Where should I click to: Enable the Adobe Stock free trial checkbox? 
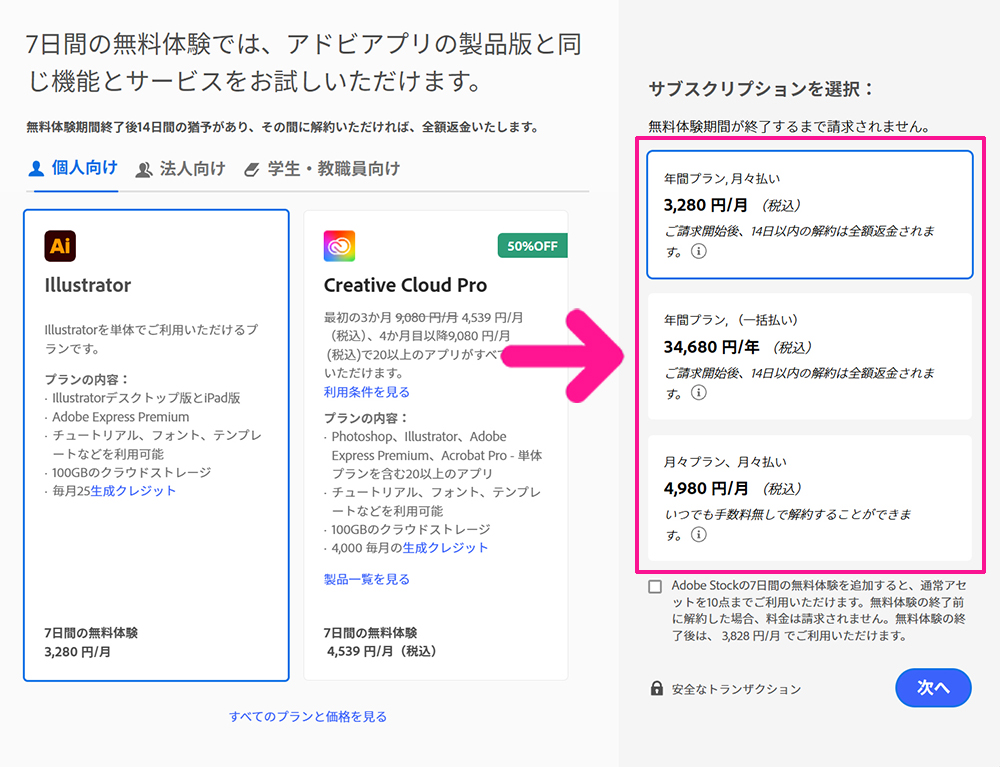[653, 589]
